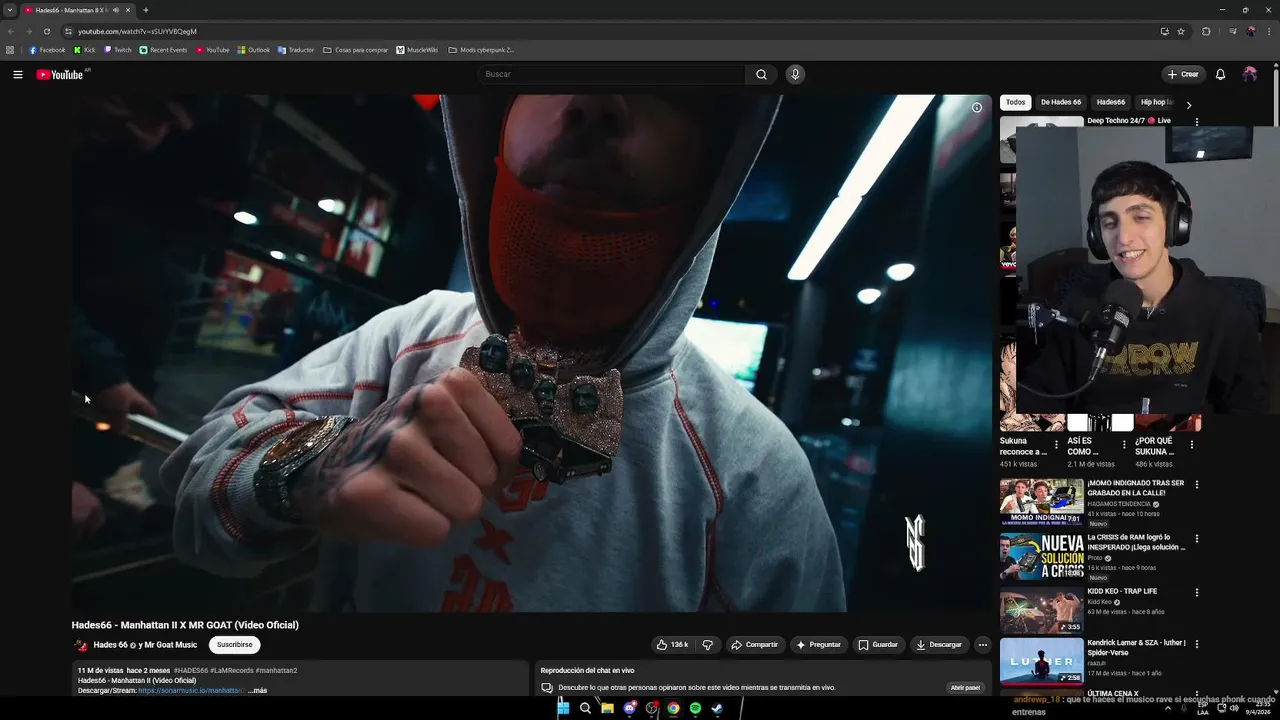Click the address bar URL
This screenshot has width=1280, height=720.
(x=137, y=31)
